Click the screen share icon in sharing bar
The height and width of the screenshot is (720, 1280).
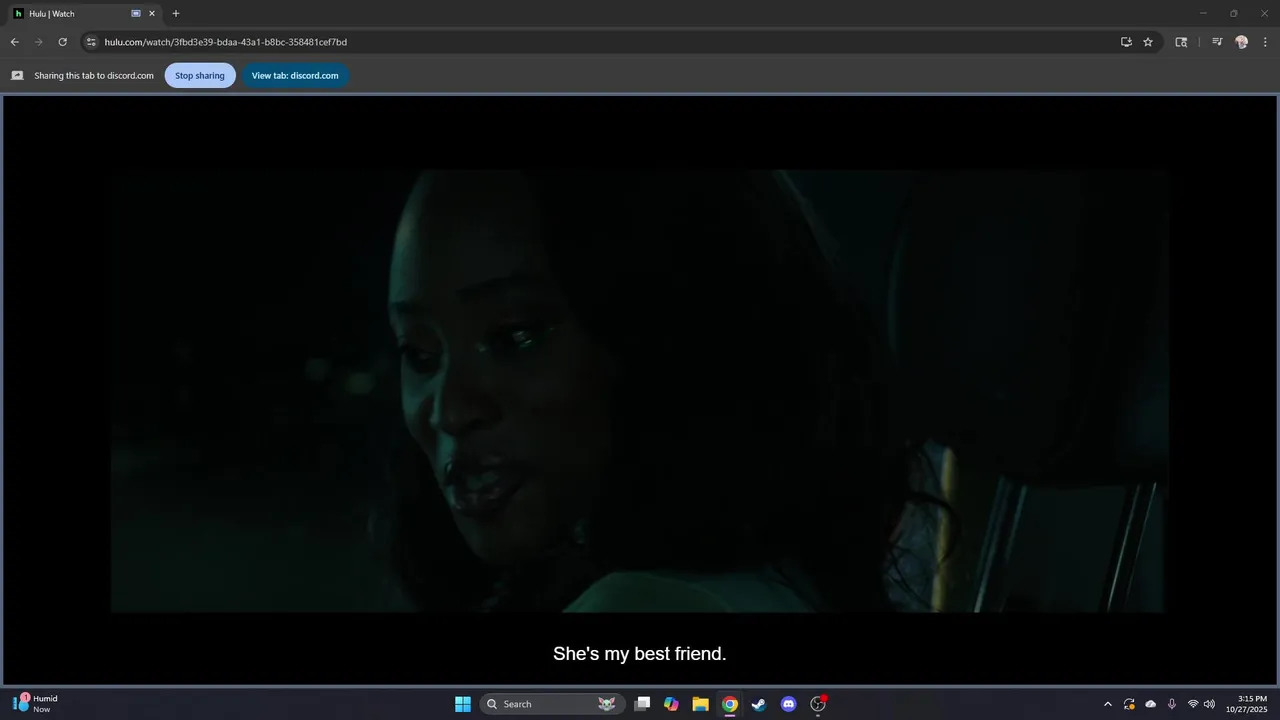pos(17,75)
